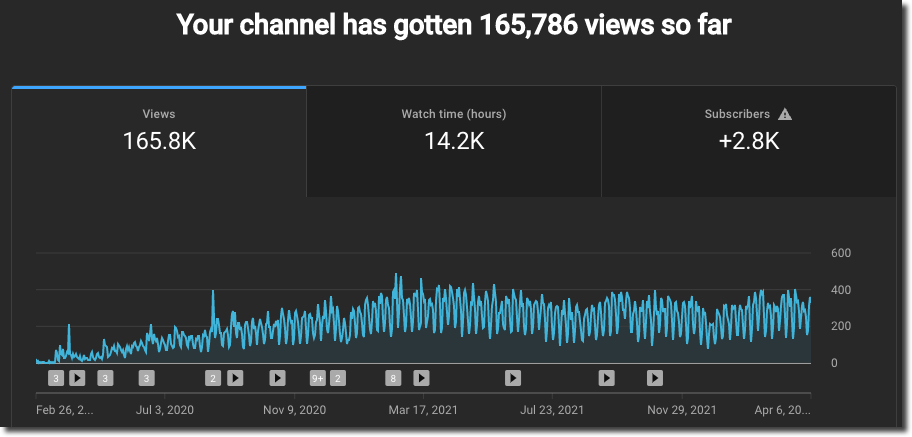Click the first "2" video marker on the timeline
912x437 pixels.
[213, 378]
